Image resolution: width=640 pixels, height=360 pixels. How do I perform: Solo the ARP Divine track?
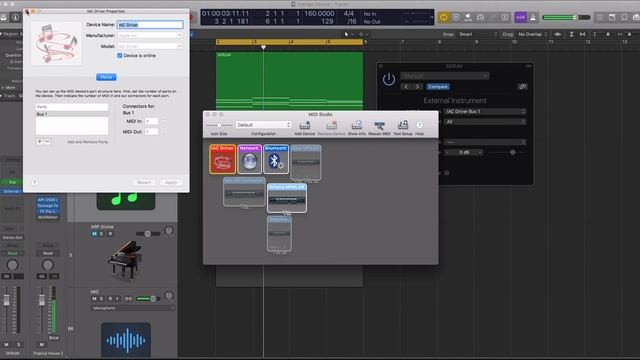click(x=102, y=234)
